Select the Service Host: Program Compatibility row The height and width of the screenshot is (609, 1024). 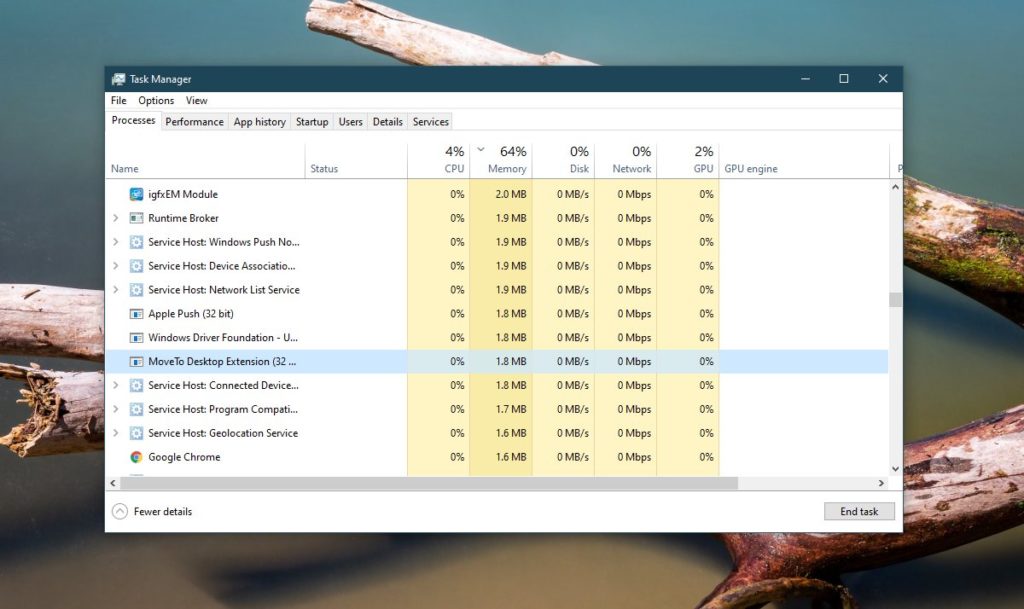pyautogui.click(x=220, y=409)
